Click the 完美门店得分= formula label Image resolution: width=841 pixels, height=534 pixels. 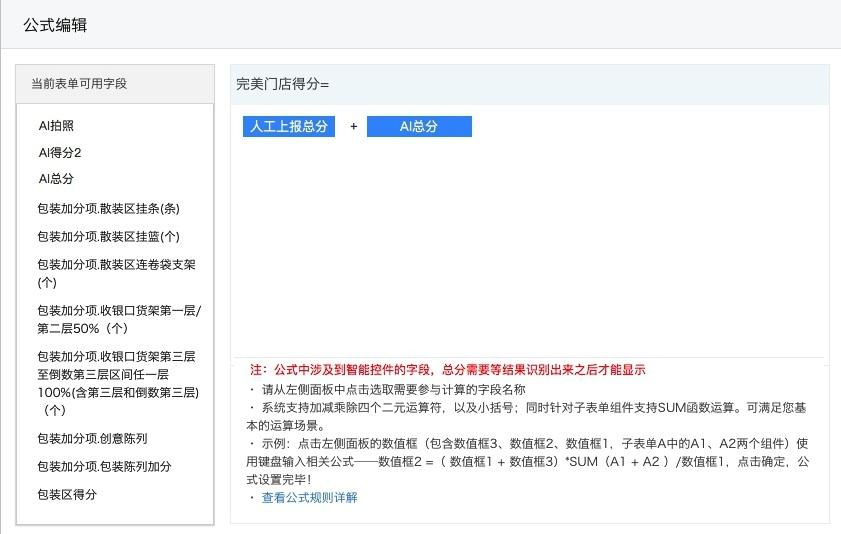pos(283,85)
